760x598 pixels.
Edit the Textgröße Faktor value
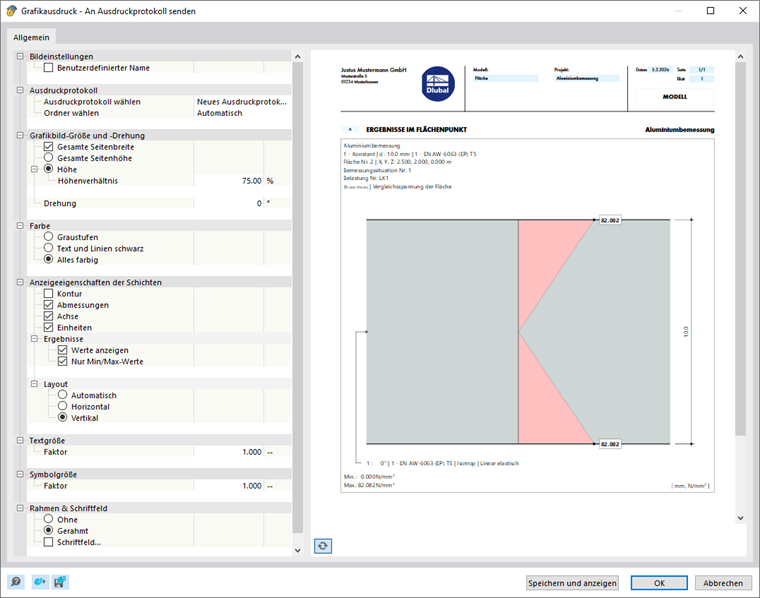point(229,452)
